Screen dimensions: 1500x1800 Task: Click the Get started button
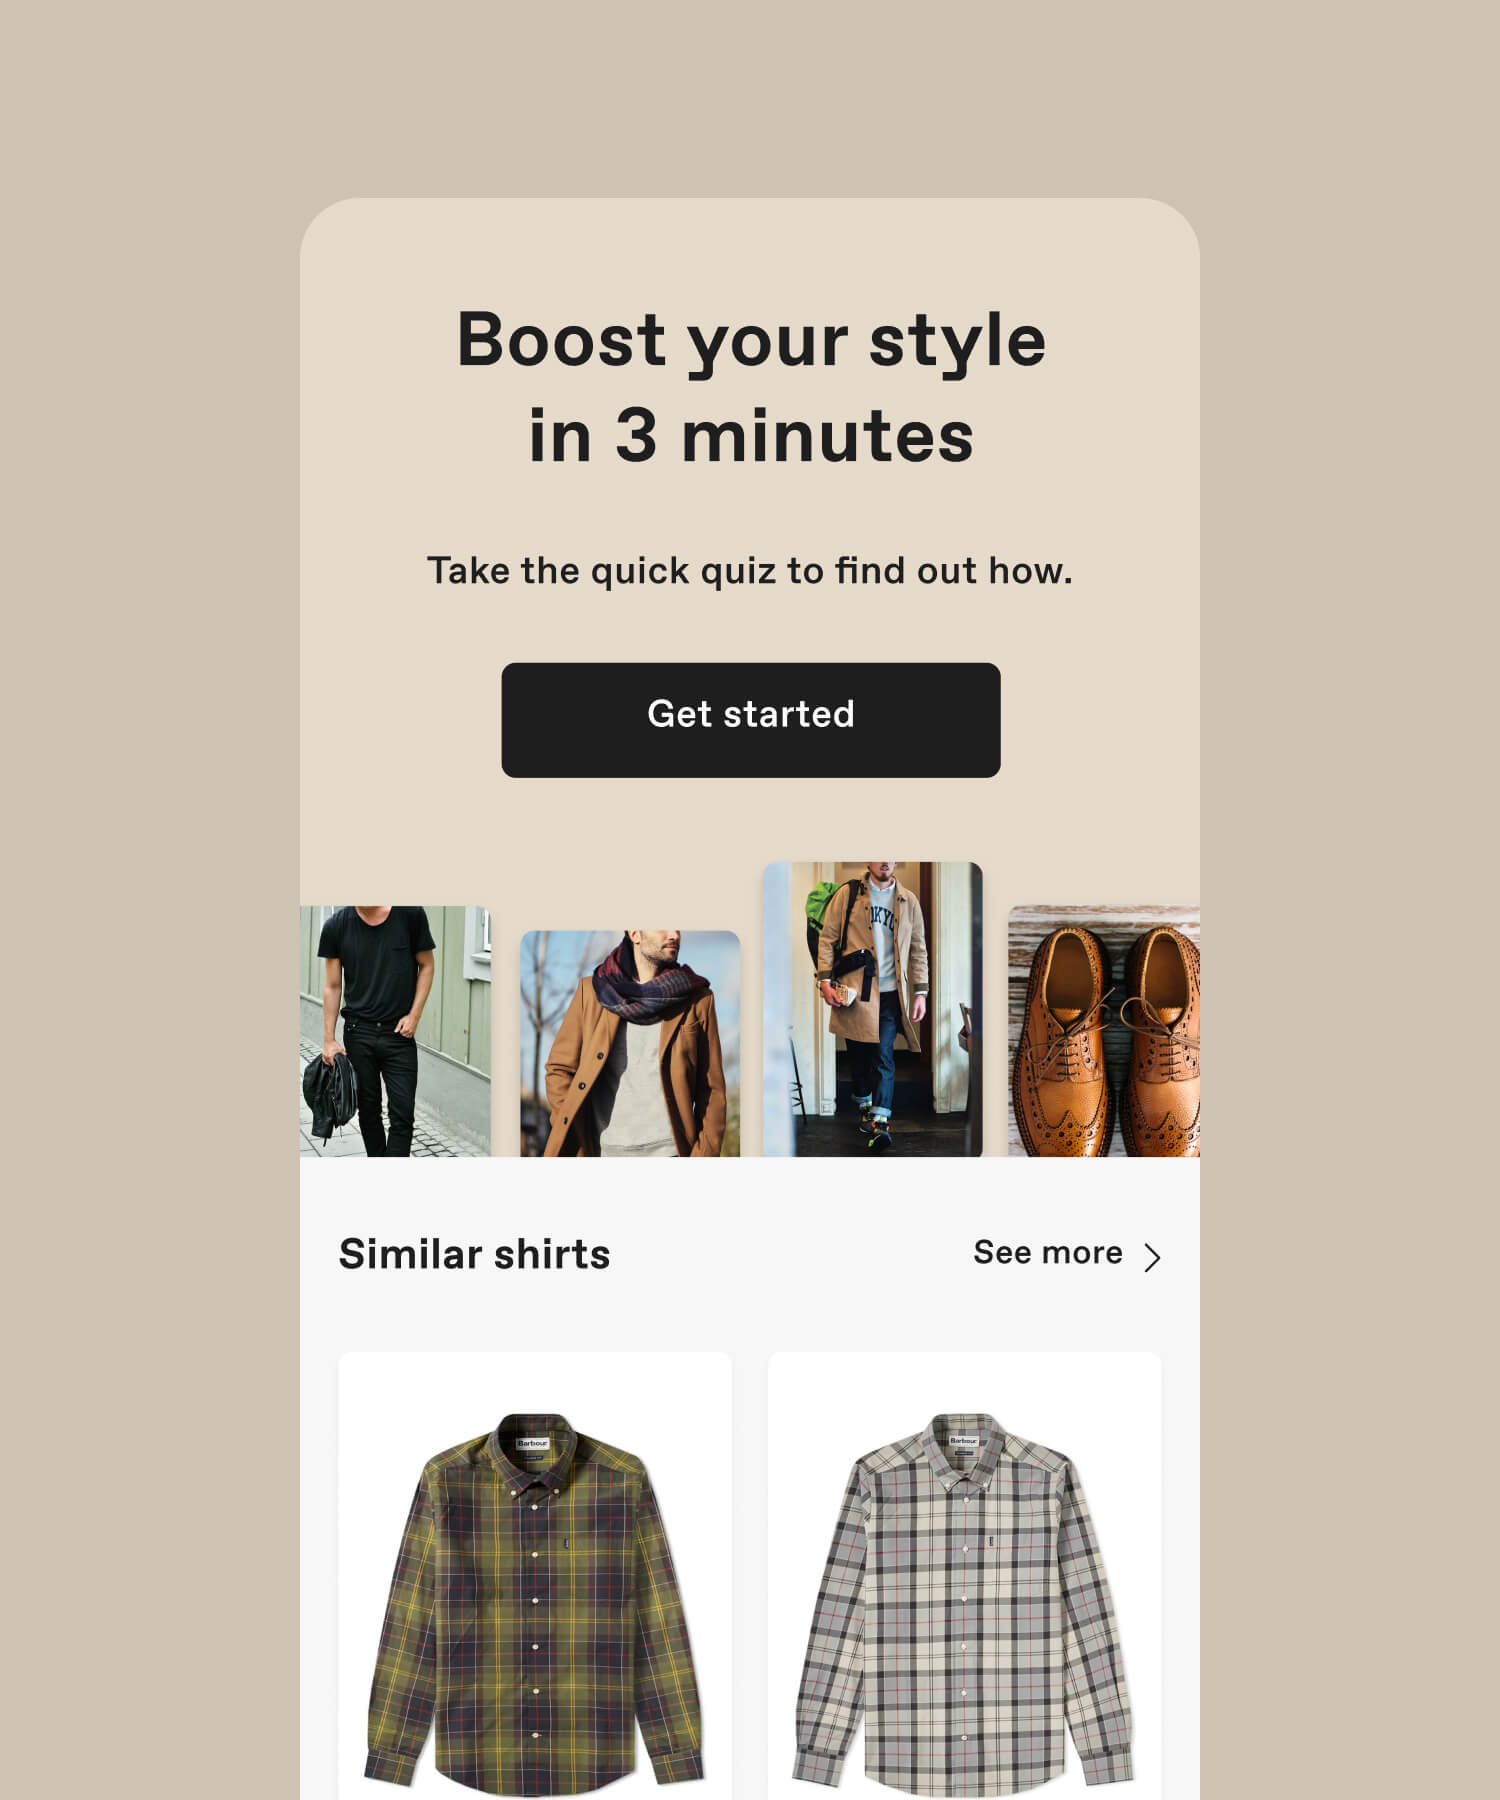coord(750,720)
